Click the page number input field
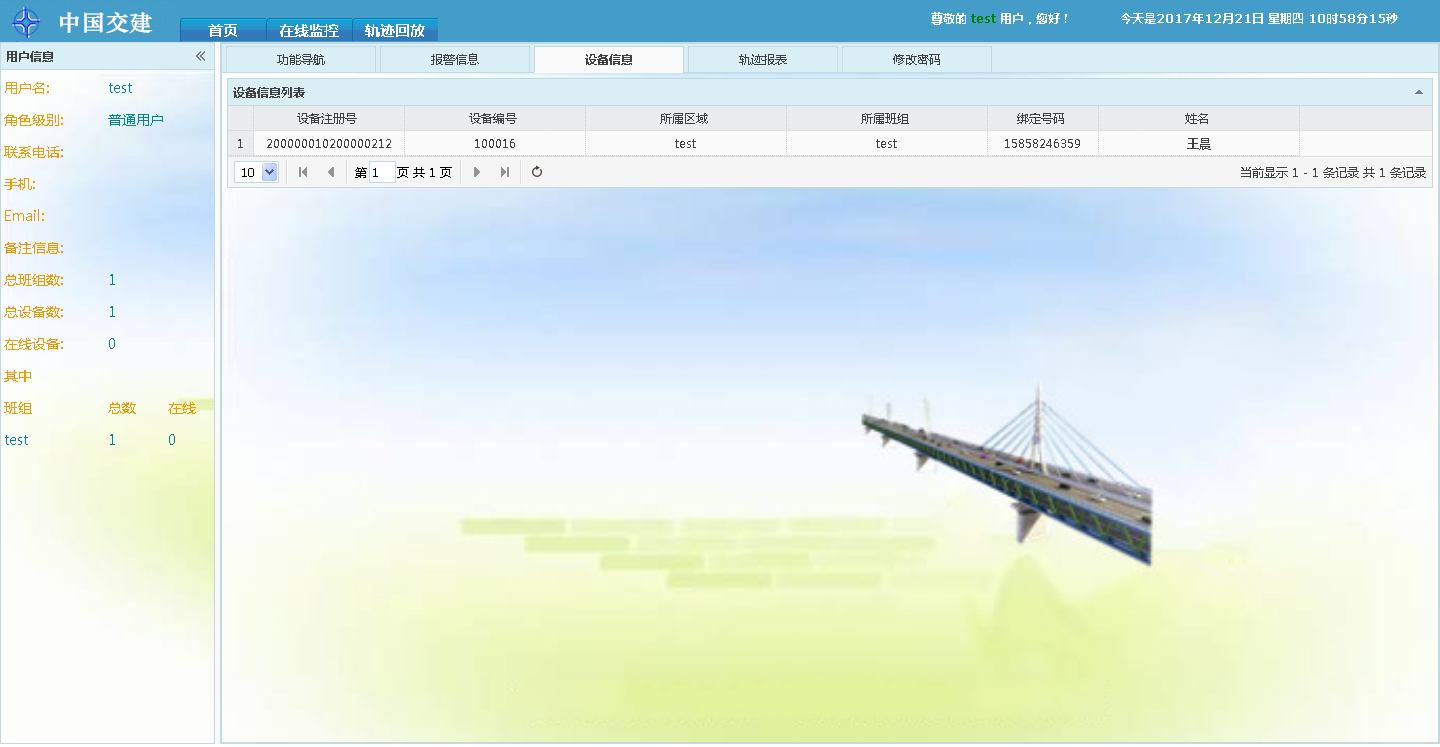Image resolution: width=1440 pixels, height=747 pixels. point(382,172)
